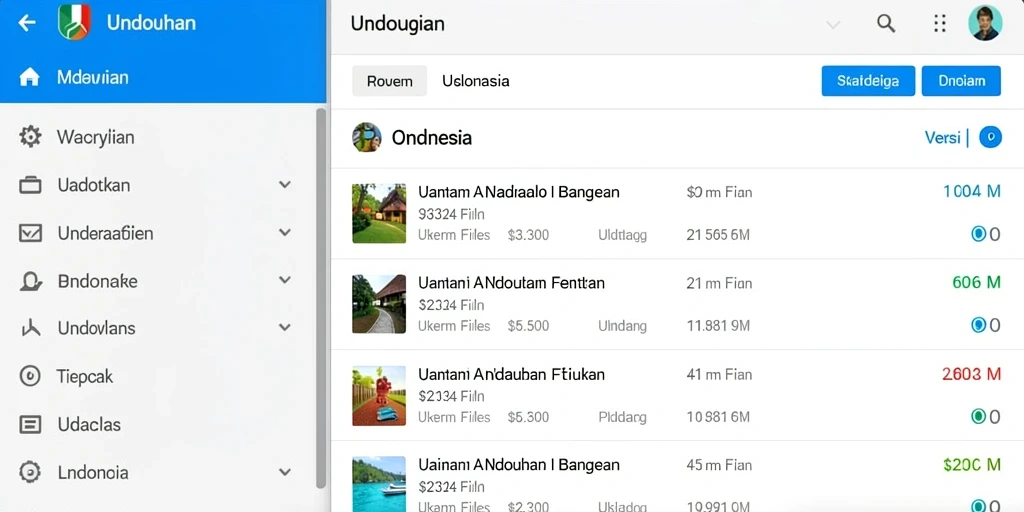
Task: Click the green 606 M value
Action: point(976,282)
